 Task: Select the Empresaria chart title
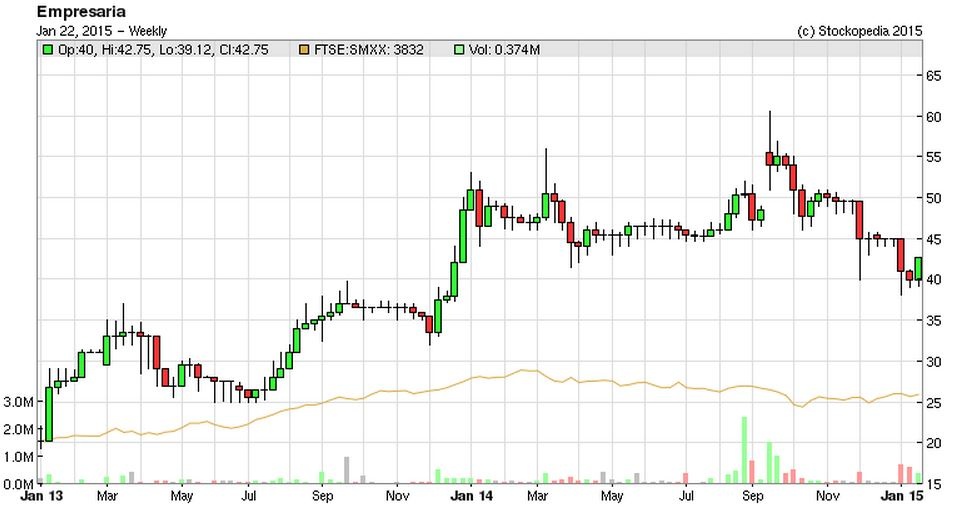pos(82,12)
